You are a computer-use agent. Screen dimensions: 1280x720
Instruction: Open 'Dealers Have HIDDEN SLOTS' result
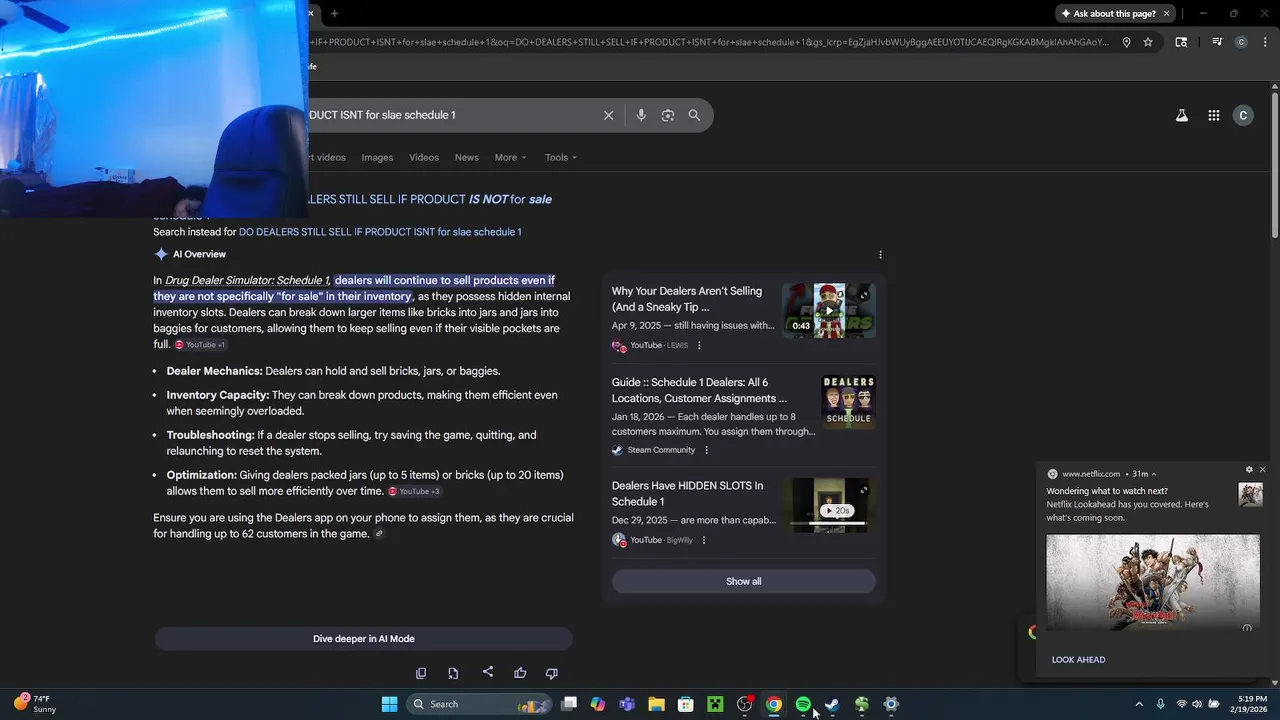coord(687,493)
